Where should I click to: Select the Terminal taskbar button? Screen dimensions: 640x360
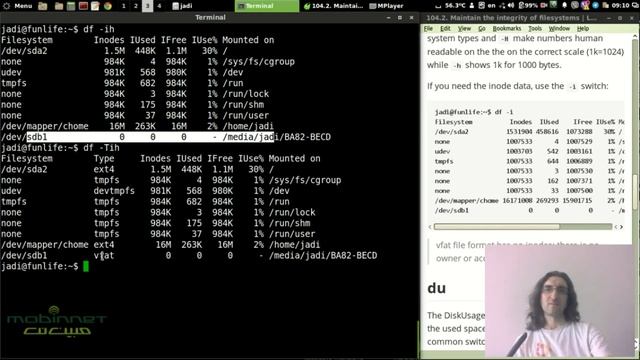pos(267,6)
